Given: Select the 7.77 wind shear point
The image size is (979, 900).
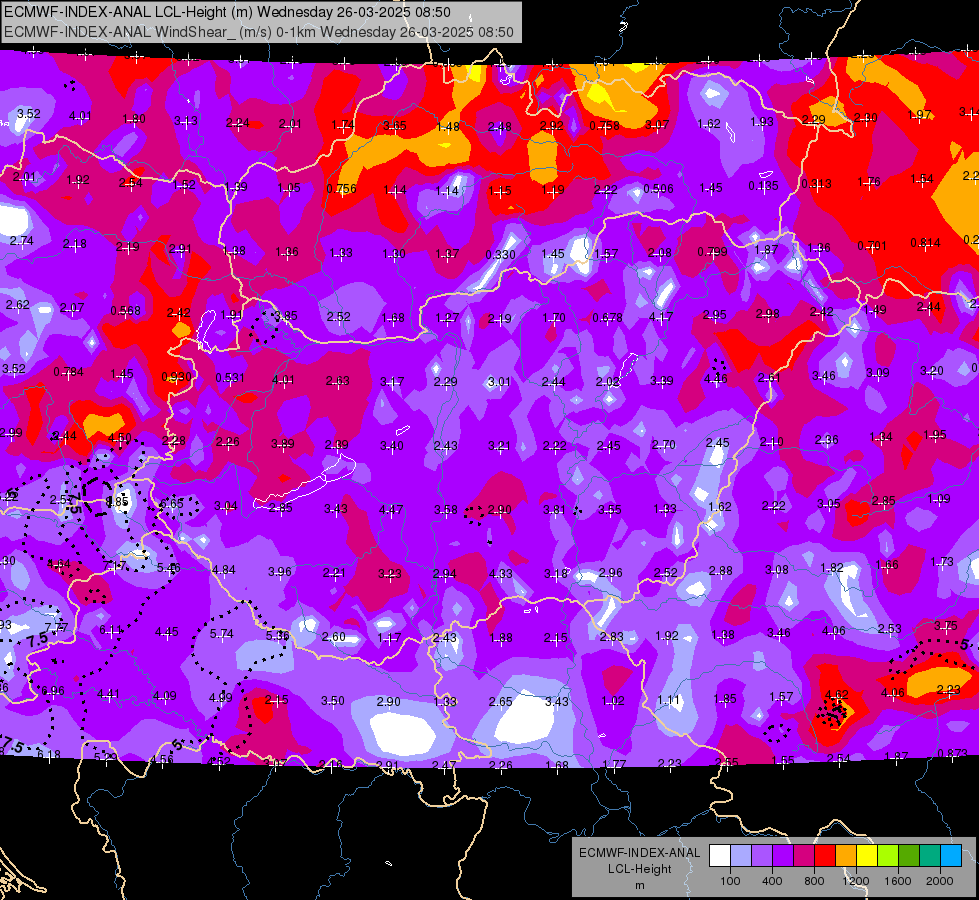Looking at the screenshot, I should point(56,627).
